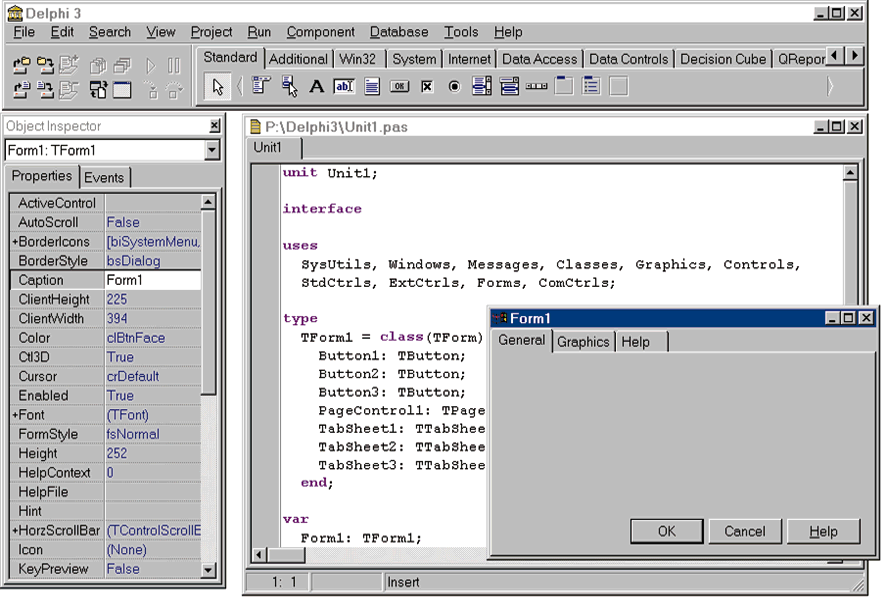Select the RadioButton component icon
The height and width of the screenshot is (607, 887).
[x=454, y=87]
